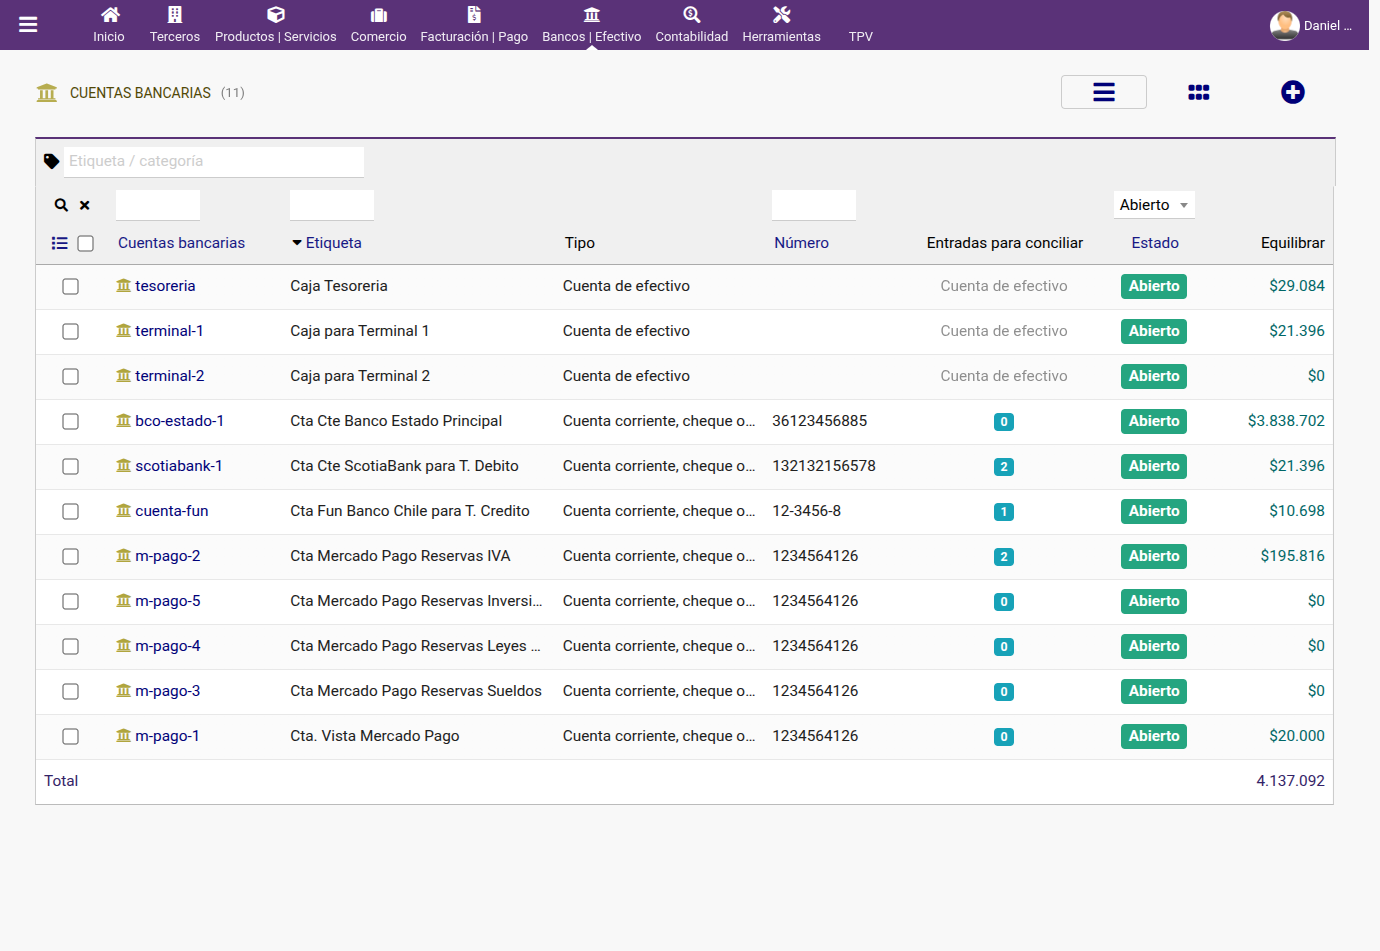Click the 36123456885 account number
The image size is (1380, 951).
(820, 421)
